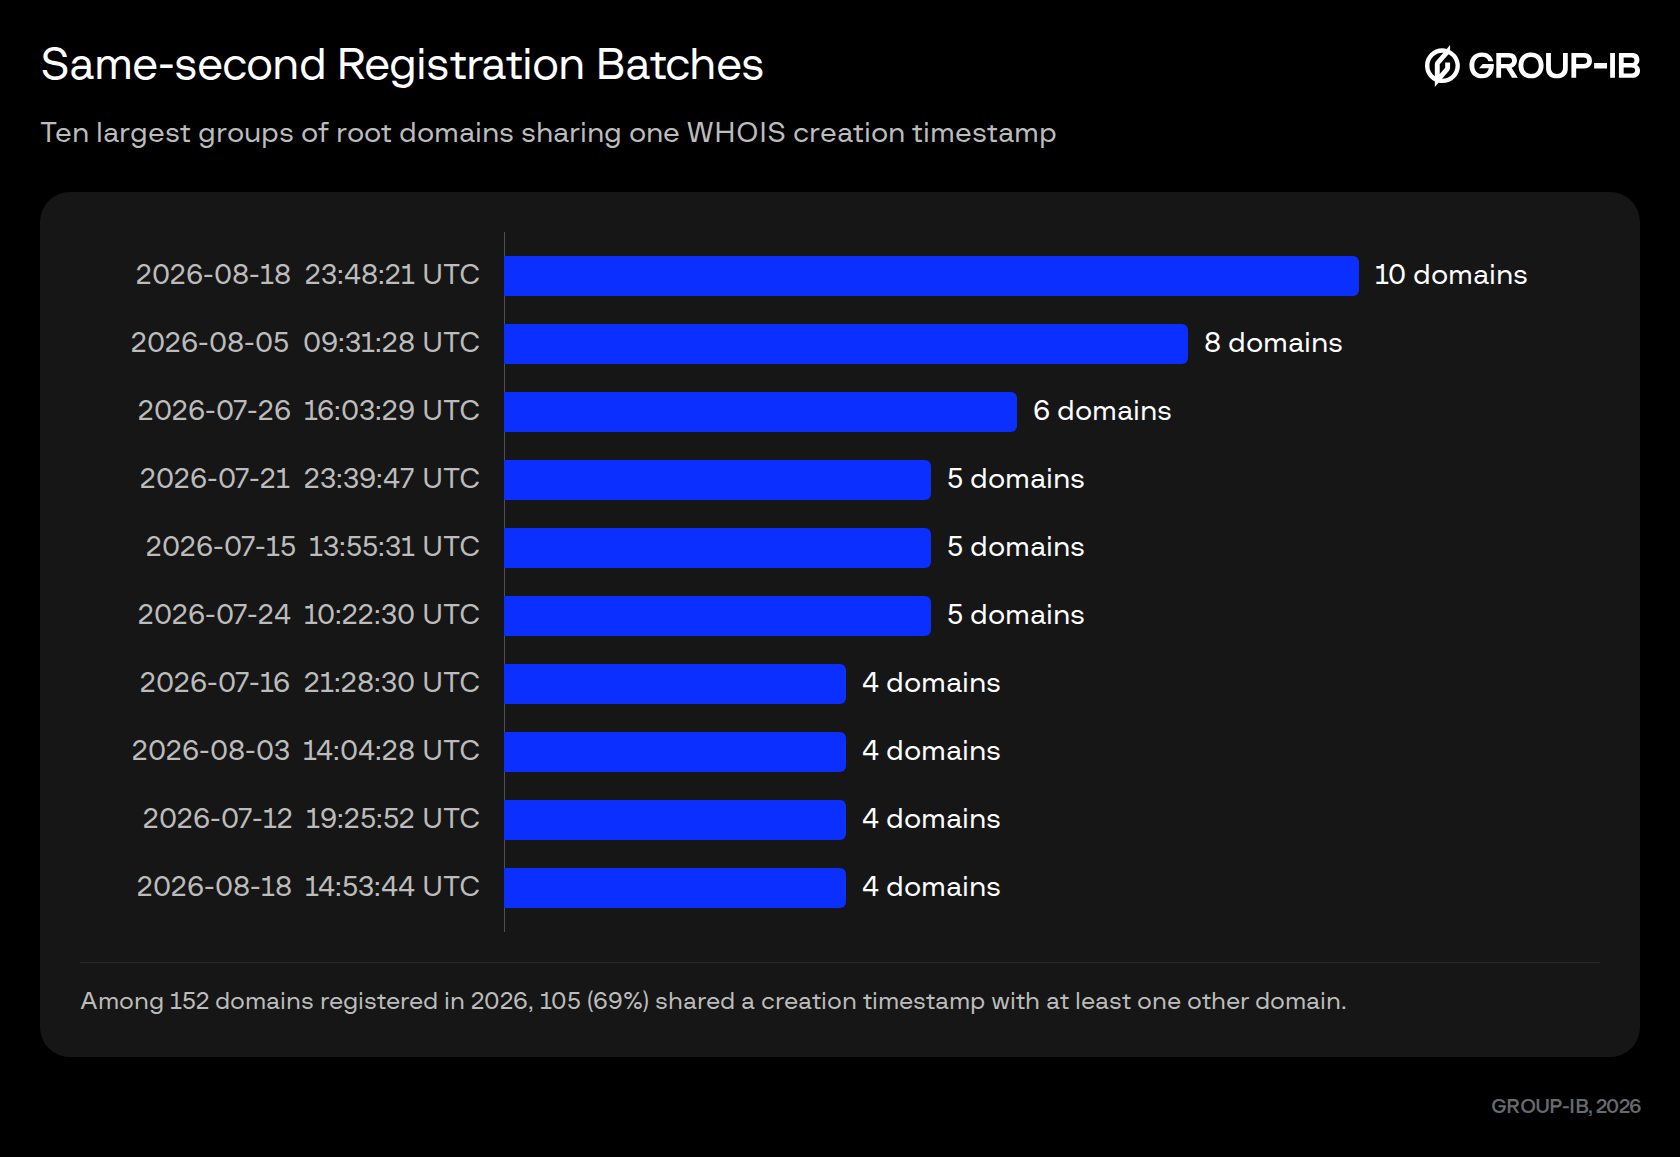1680x1157 pixels.
Task: Select the title 'Same-second Registration Batches'
Action: (x=402, y=65)
